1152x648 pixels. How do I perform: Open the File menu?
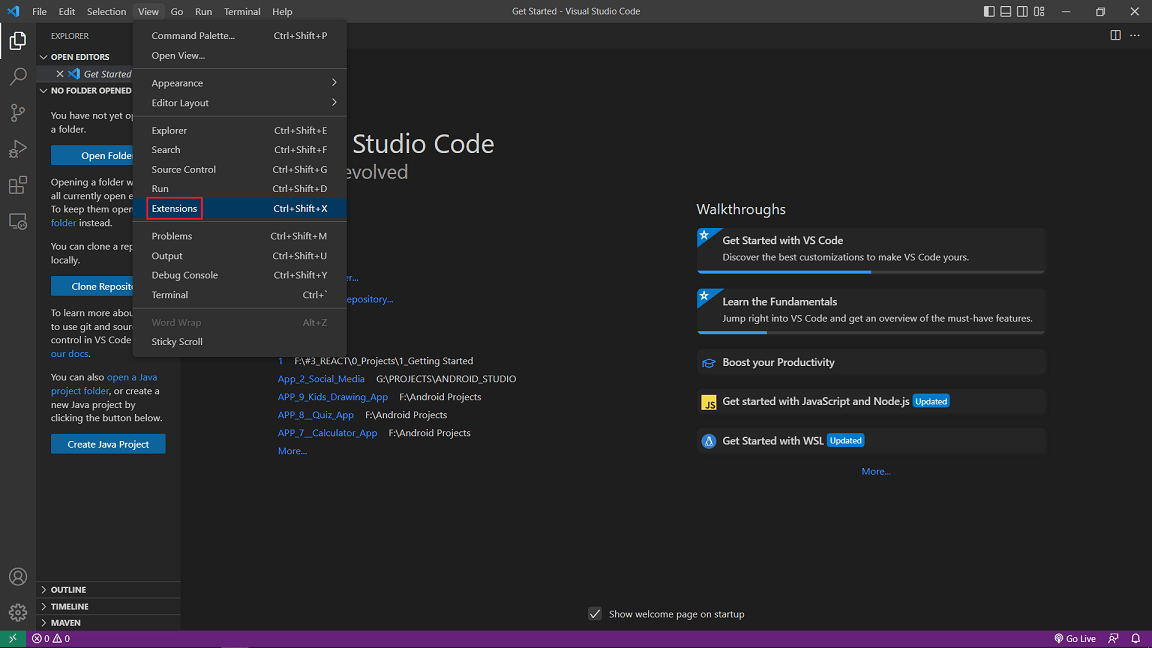click(x=40, y=11)
